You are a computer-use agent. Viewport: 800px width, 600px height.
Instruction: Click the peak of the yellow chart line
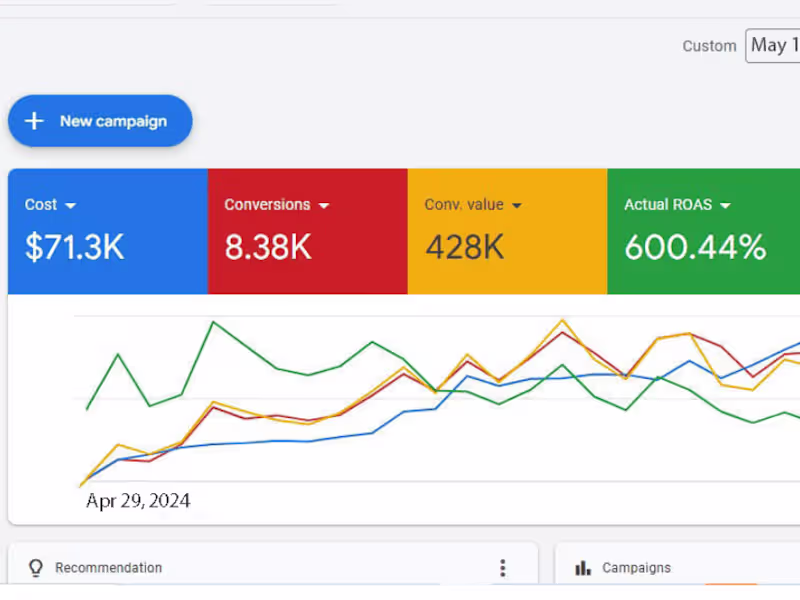click(x=562, y=320)
